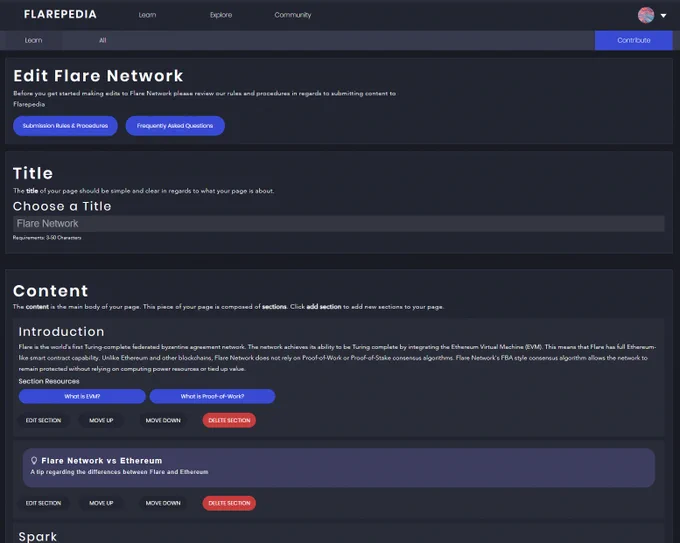The image size is (680, 543).
Task: Click the Contribute button
Action: coord(634,40)
